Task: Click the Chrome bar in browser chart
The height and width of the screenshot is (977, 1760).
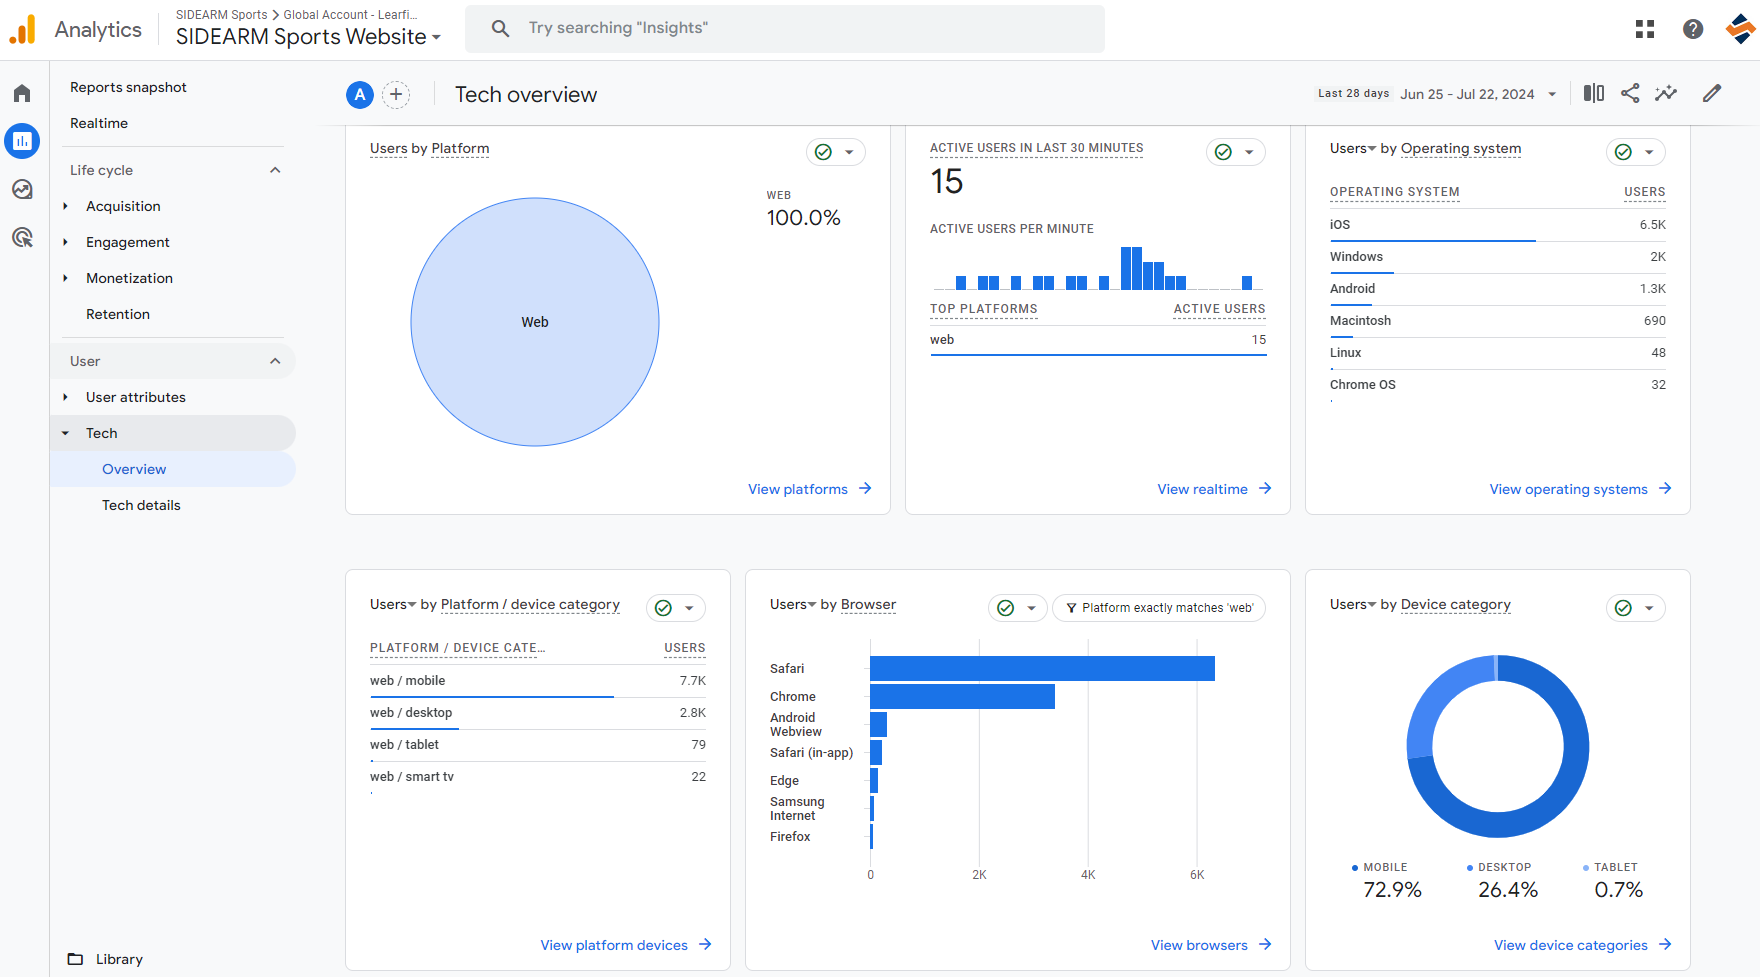Action: pyautogui.click(x=962, y=696)
